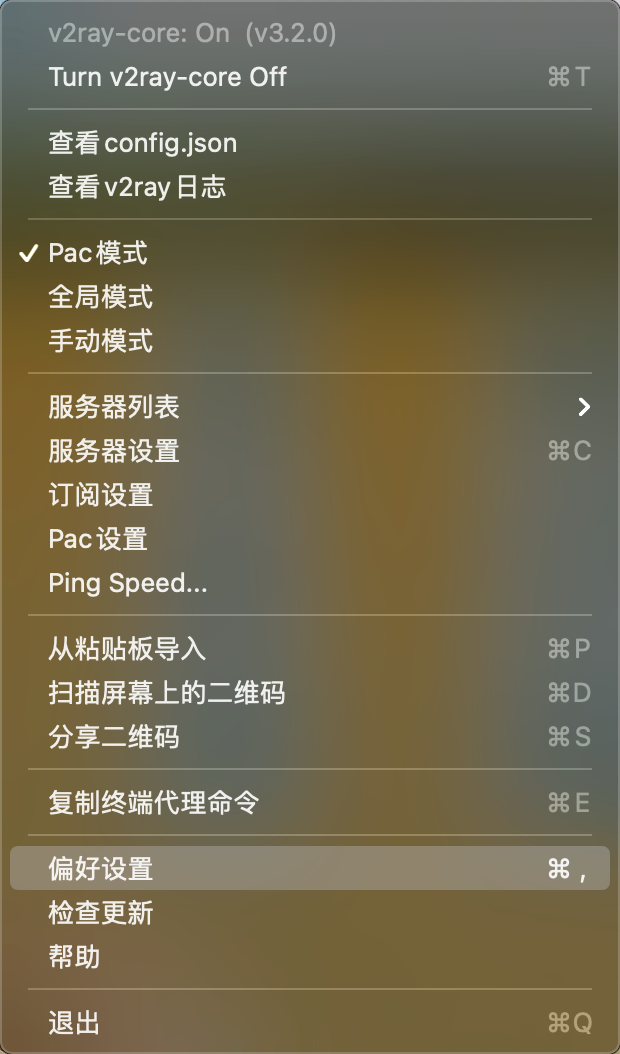
Task: Launch Ping Speed tool
Action: 129,583
